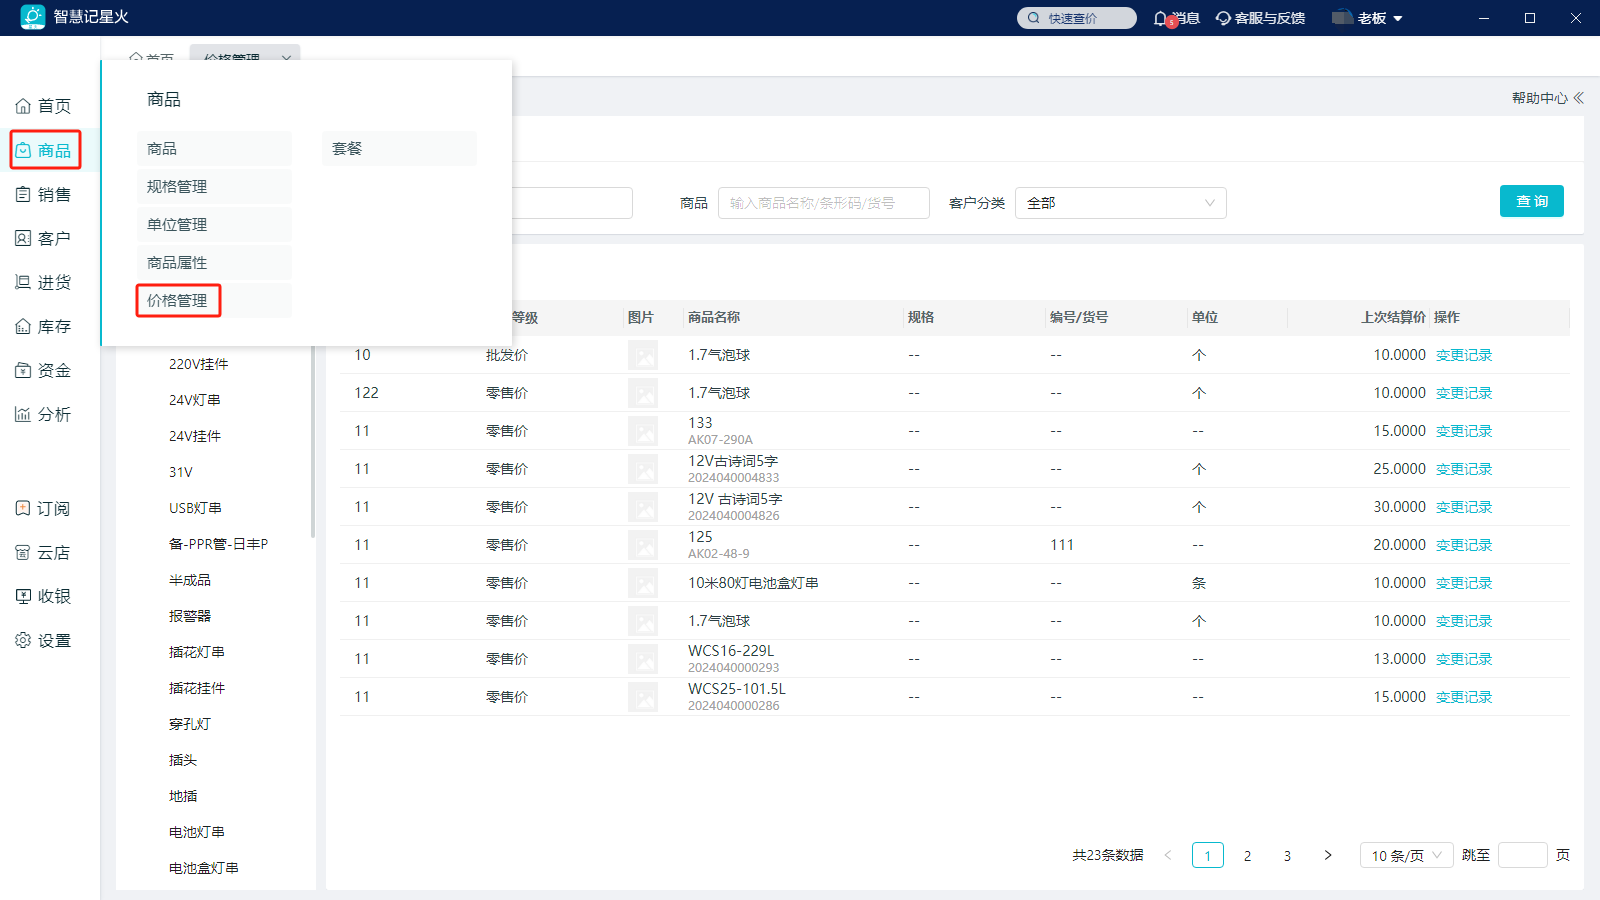Select the 24V挂件 category
The height and width of the screenshot is (900, 1600).
(x=195, y=436)
